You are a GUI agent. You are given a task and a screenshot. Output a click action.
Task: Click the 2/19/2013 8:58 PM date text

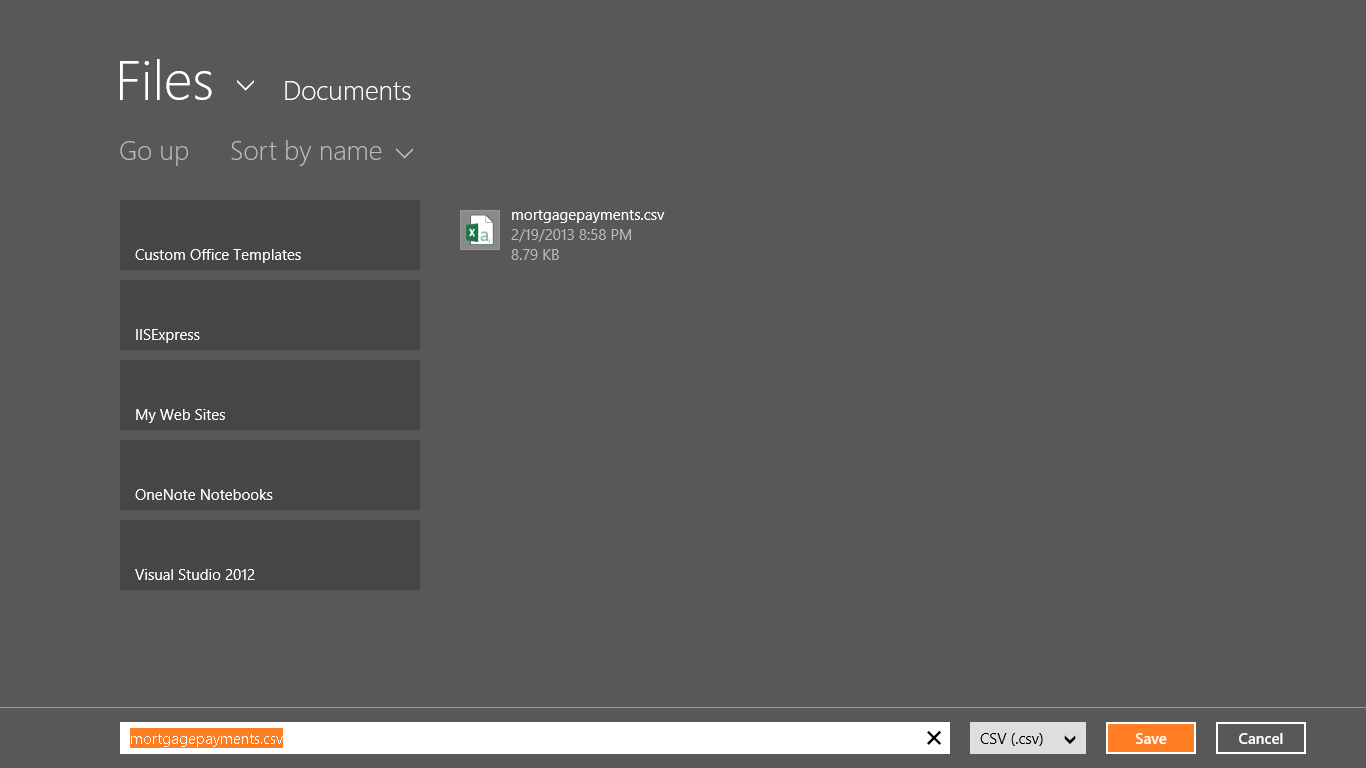tap(571, 235)
